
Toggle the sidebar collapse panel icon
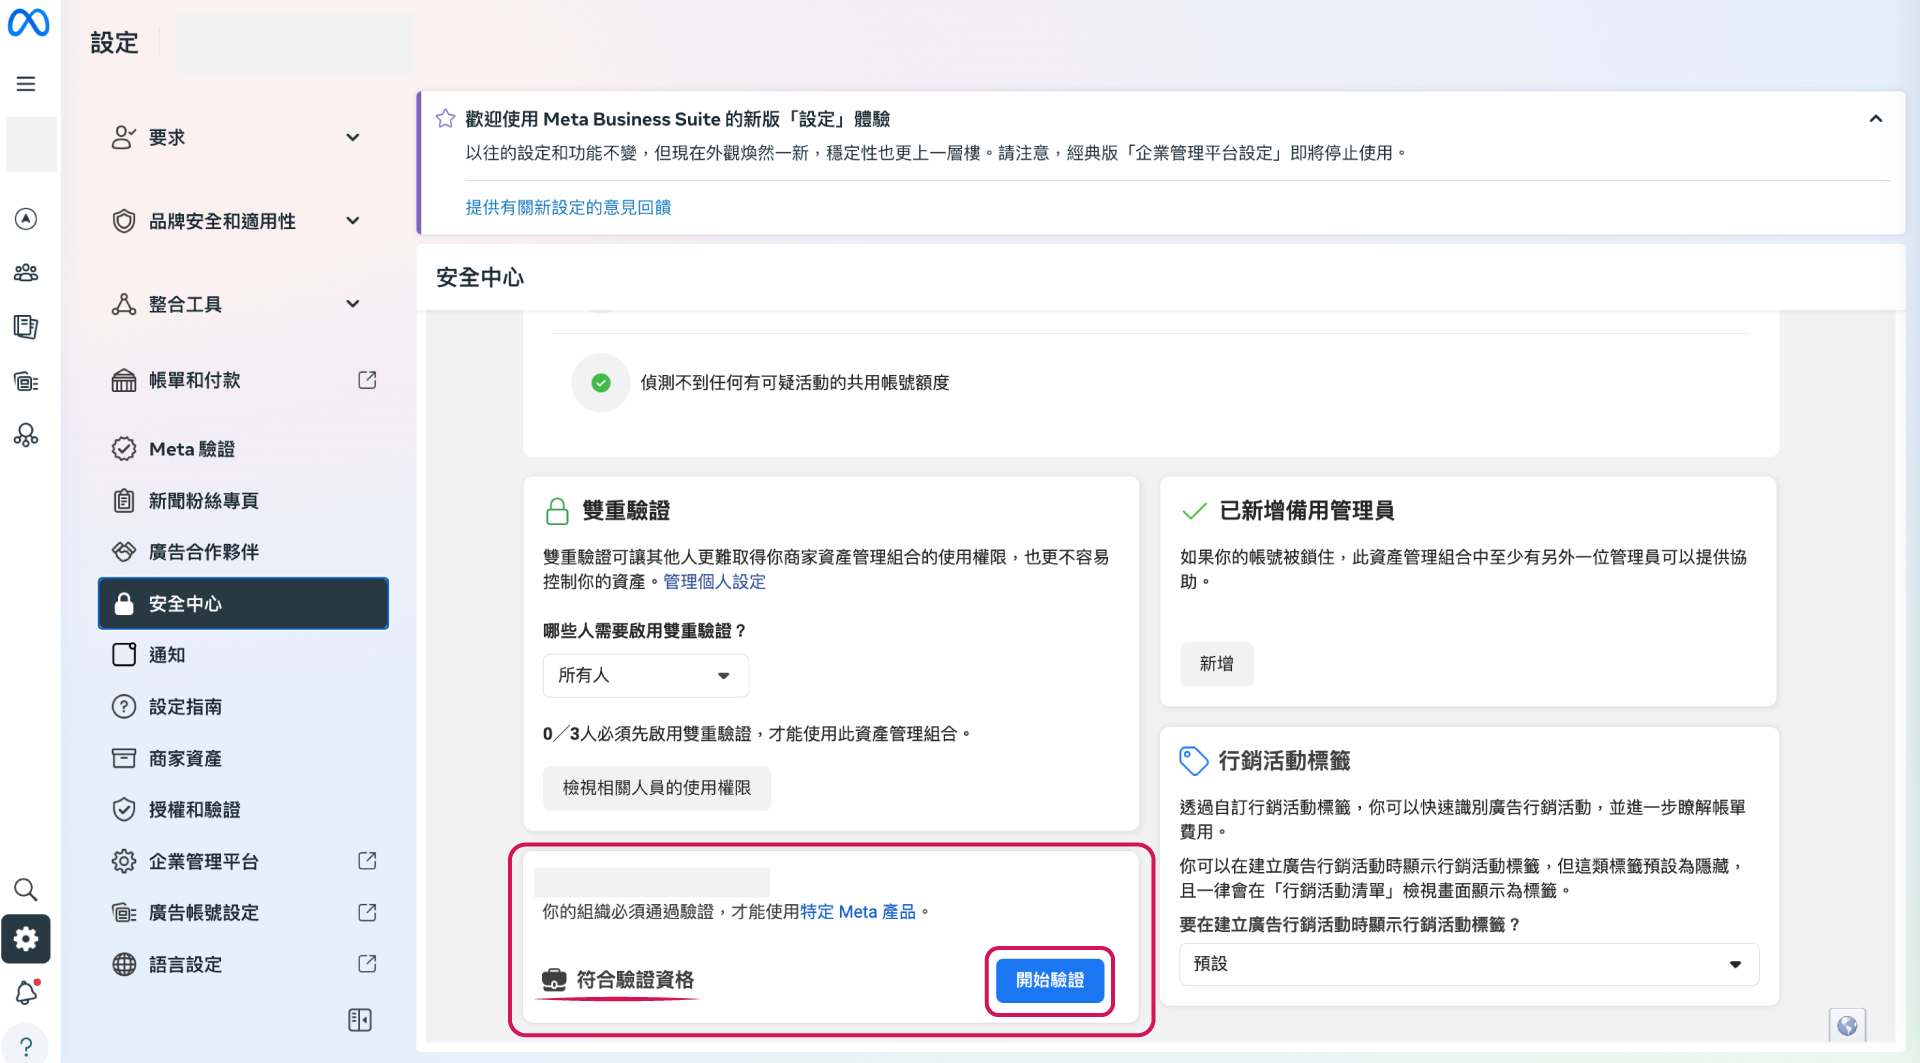pos(360,1020)
